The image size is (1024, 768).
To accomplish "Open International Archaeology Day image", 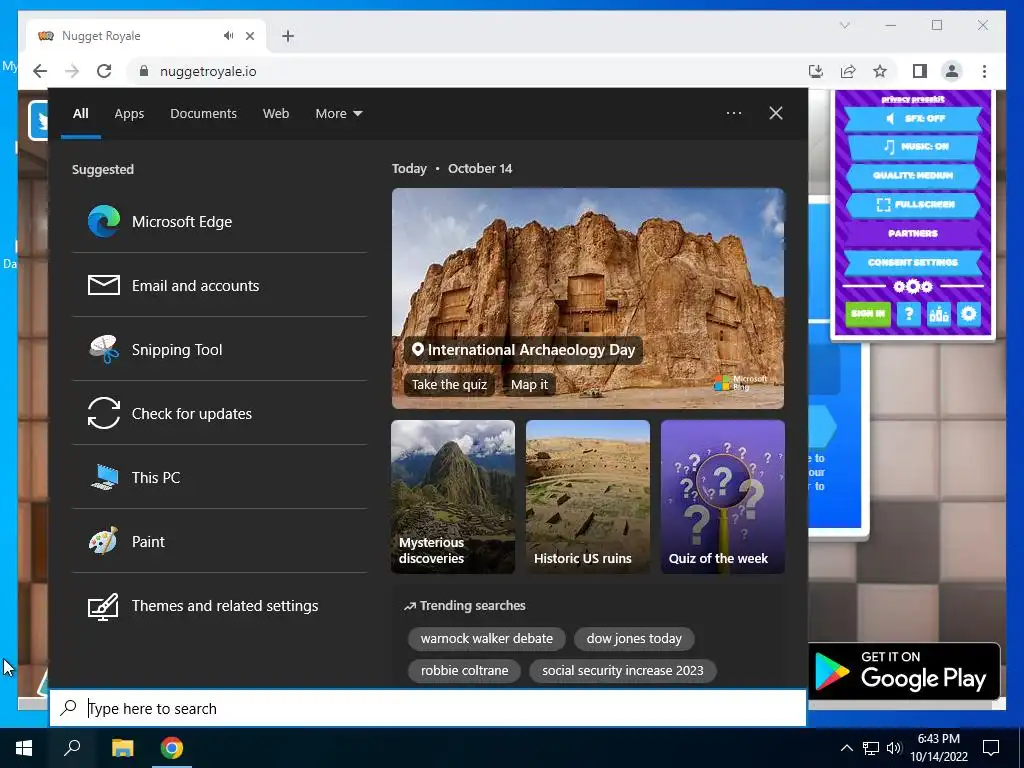I will tap(588, 298).
